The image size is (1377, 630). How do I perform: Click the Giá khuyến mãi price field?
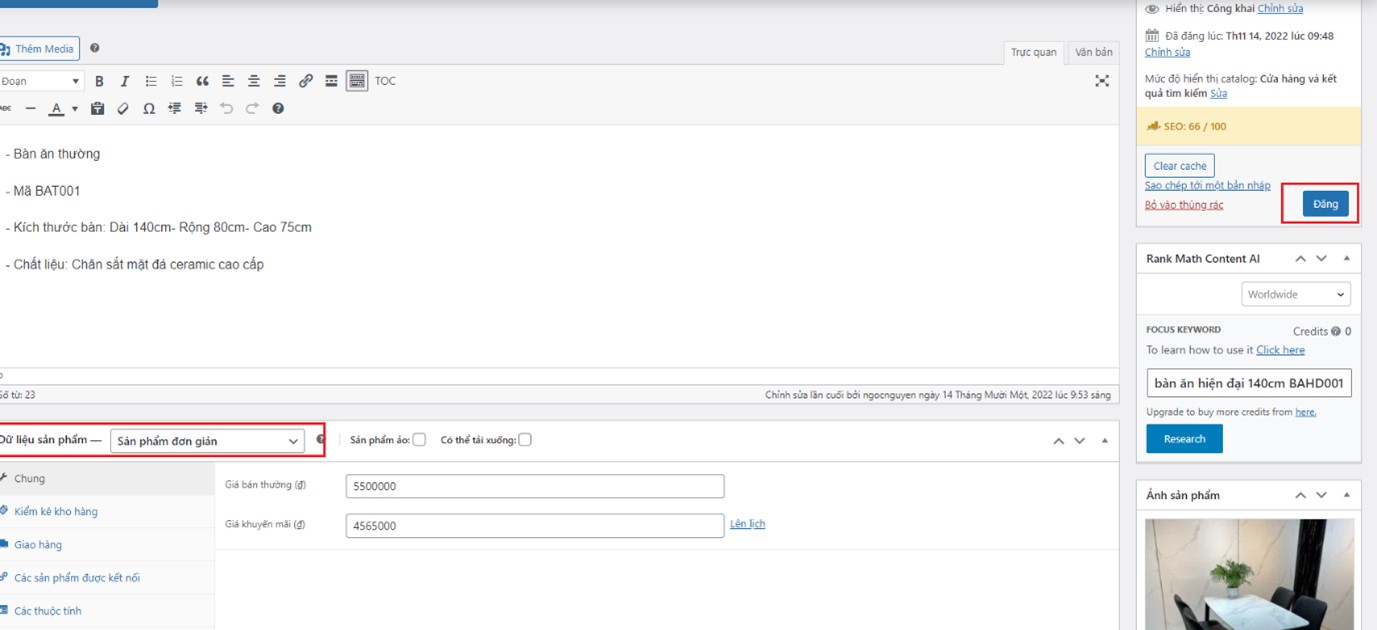click(534, 525)
